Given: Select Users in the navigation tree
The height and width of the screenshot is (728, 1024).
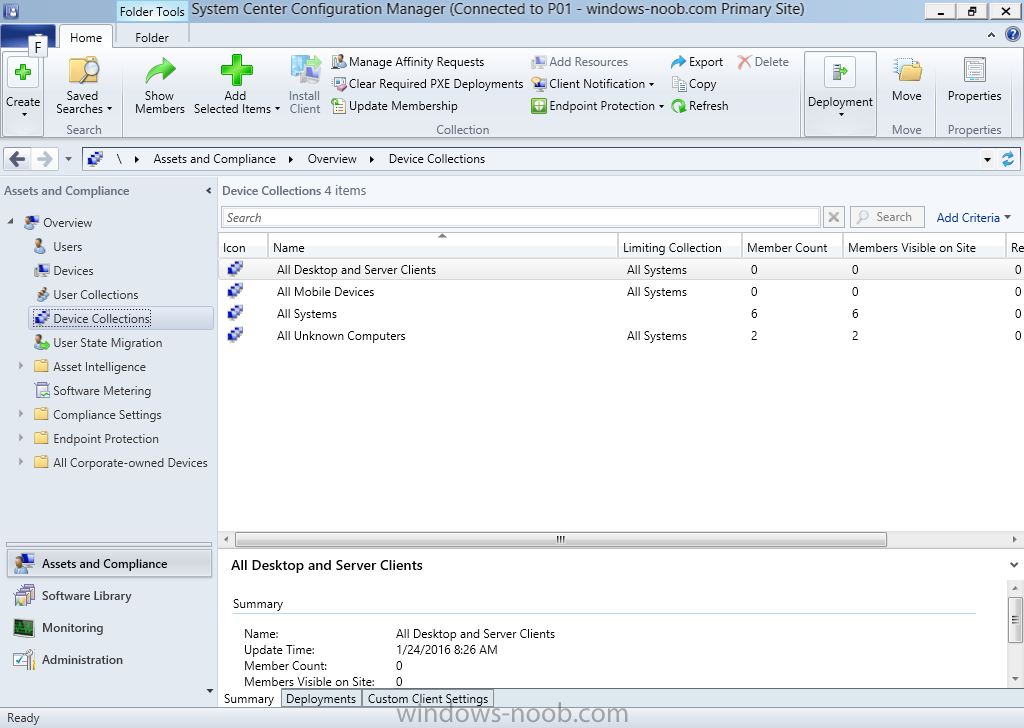Looking at the screenshot, I should click(67, 247).
